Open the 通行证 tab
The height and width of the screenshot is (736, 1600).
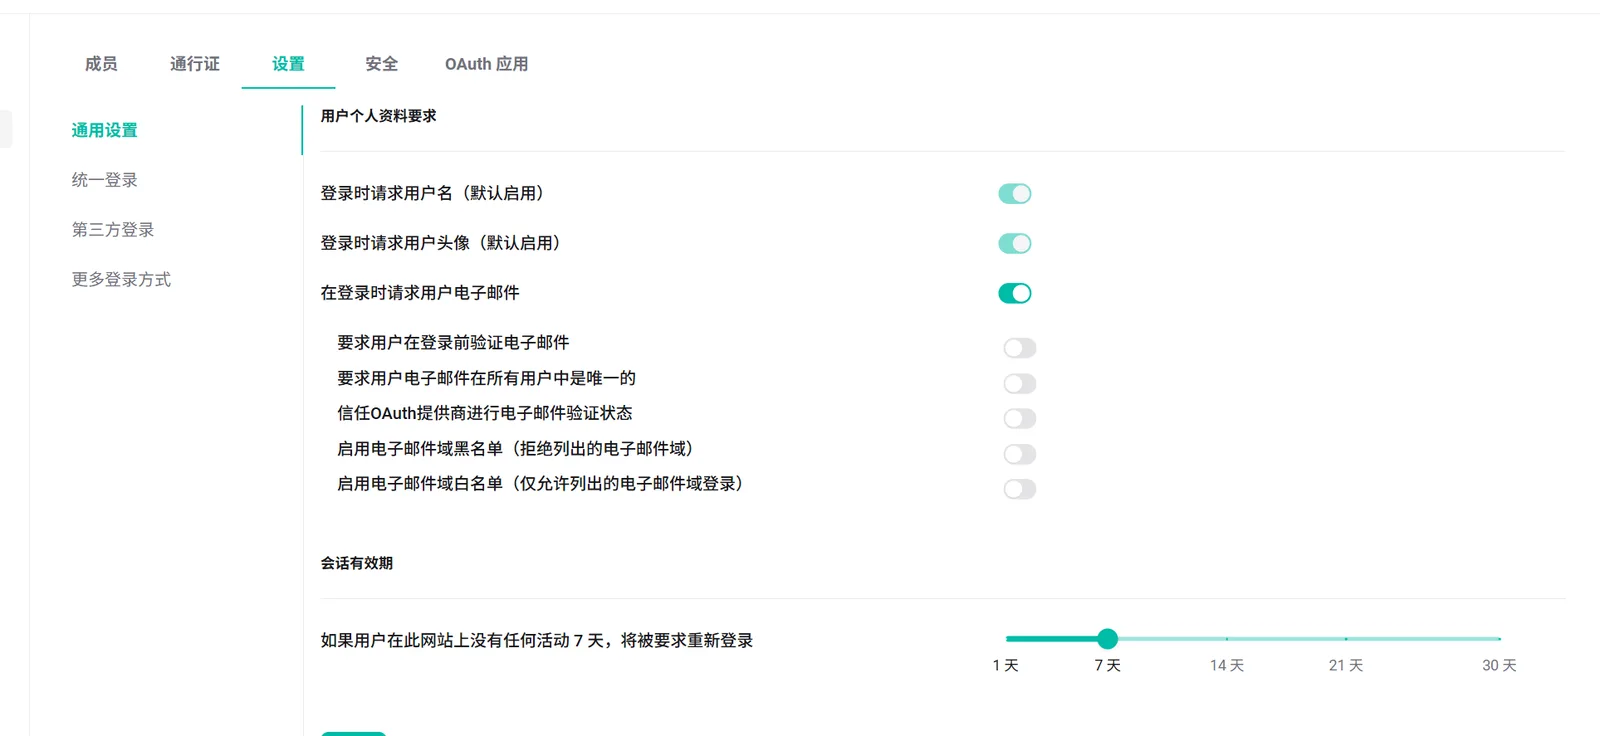pyautogui.click(x=195, y=64)
